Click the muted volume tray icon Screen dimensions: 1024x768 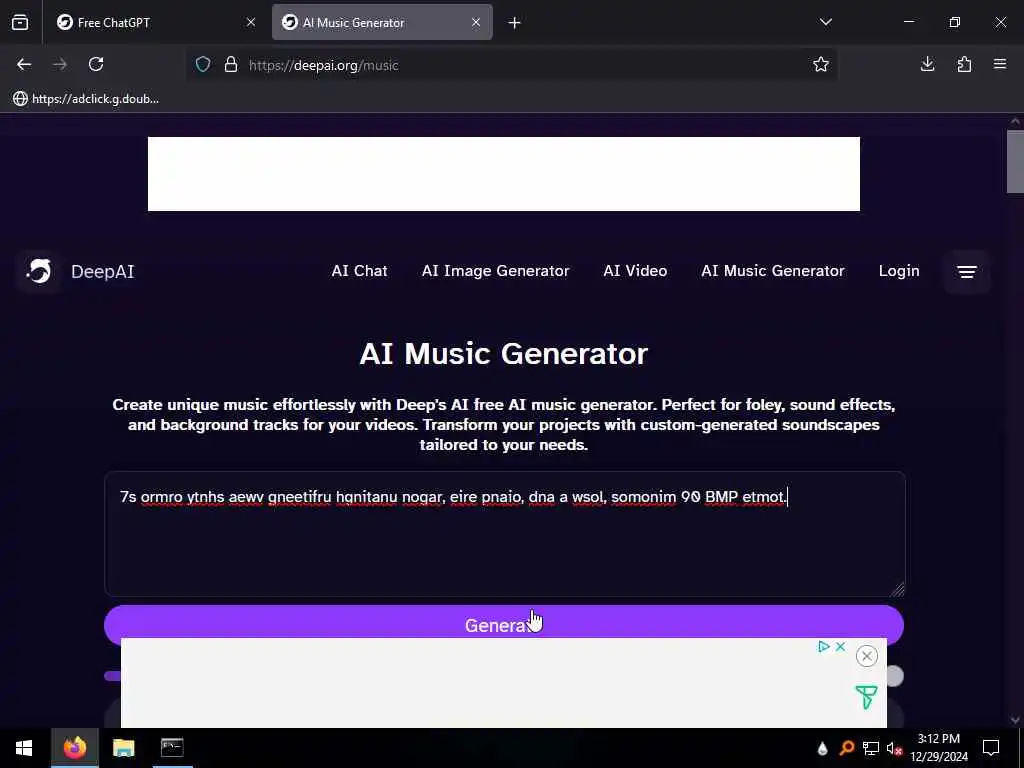tap(894, 748)
